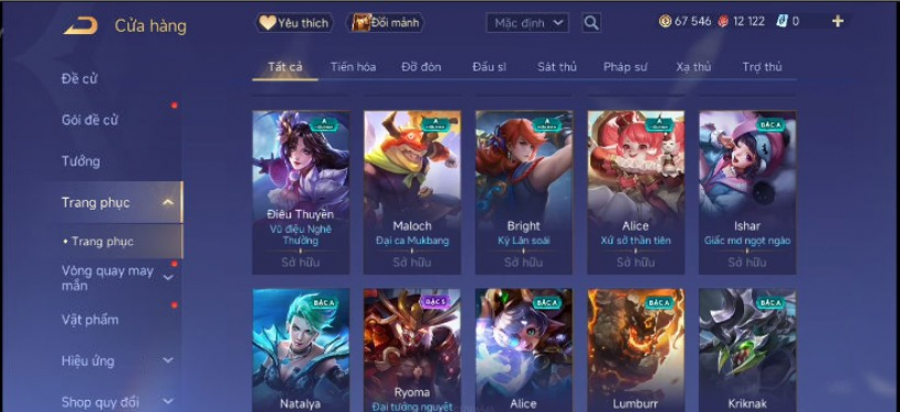This screenshot has height=412, width=900.
Task: Open Ryoma Bậc S skin card
Action: pyautogui.click(x=412, y=350)
